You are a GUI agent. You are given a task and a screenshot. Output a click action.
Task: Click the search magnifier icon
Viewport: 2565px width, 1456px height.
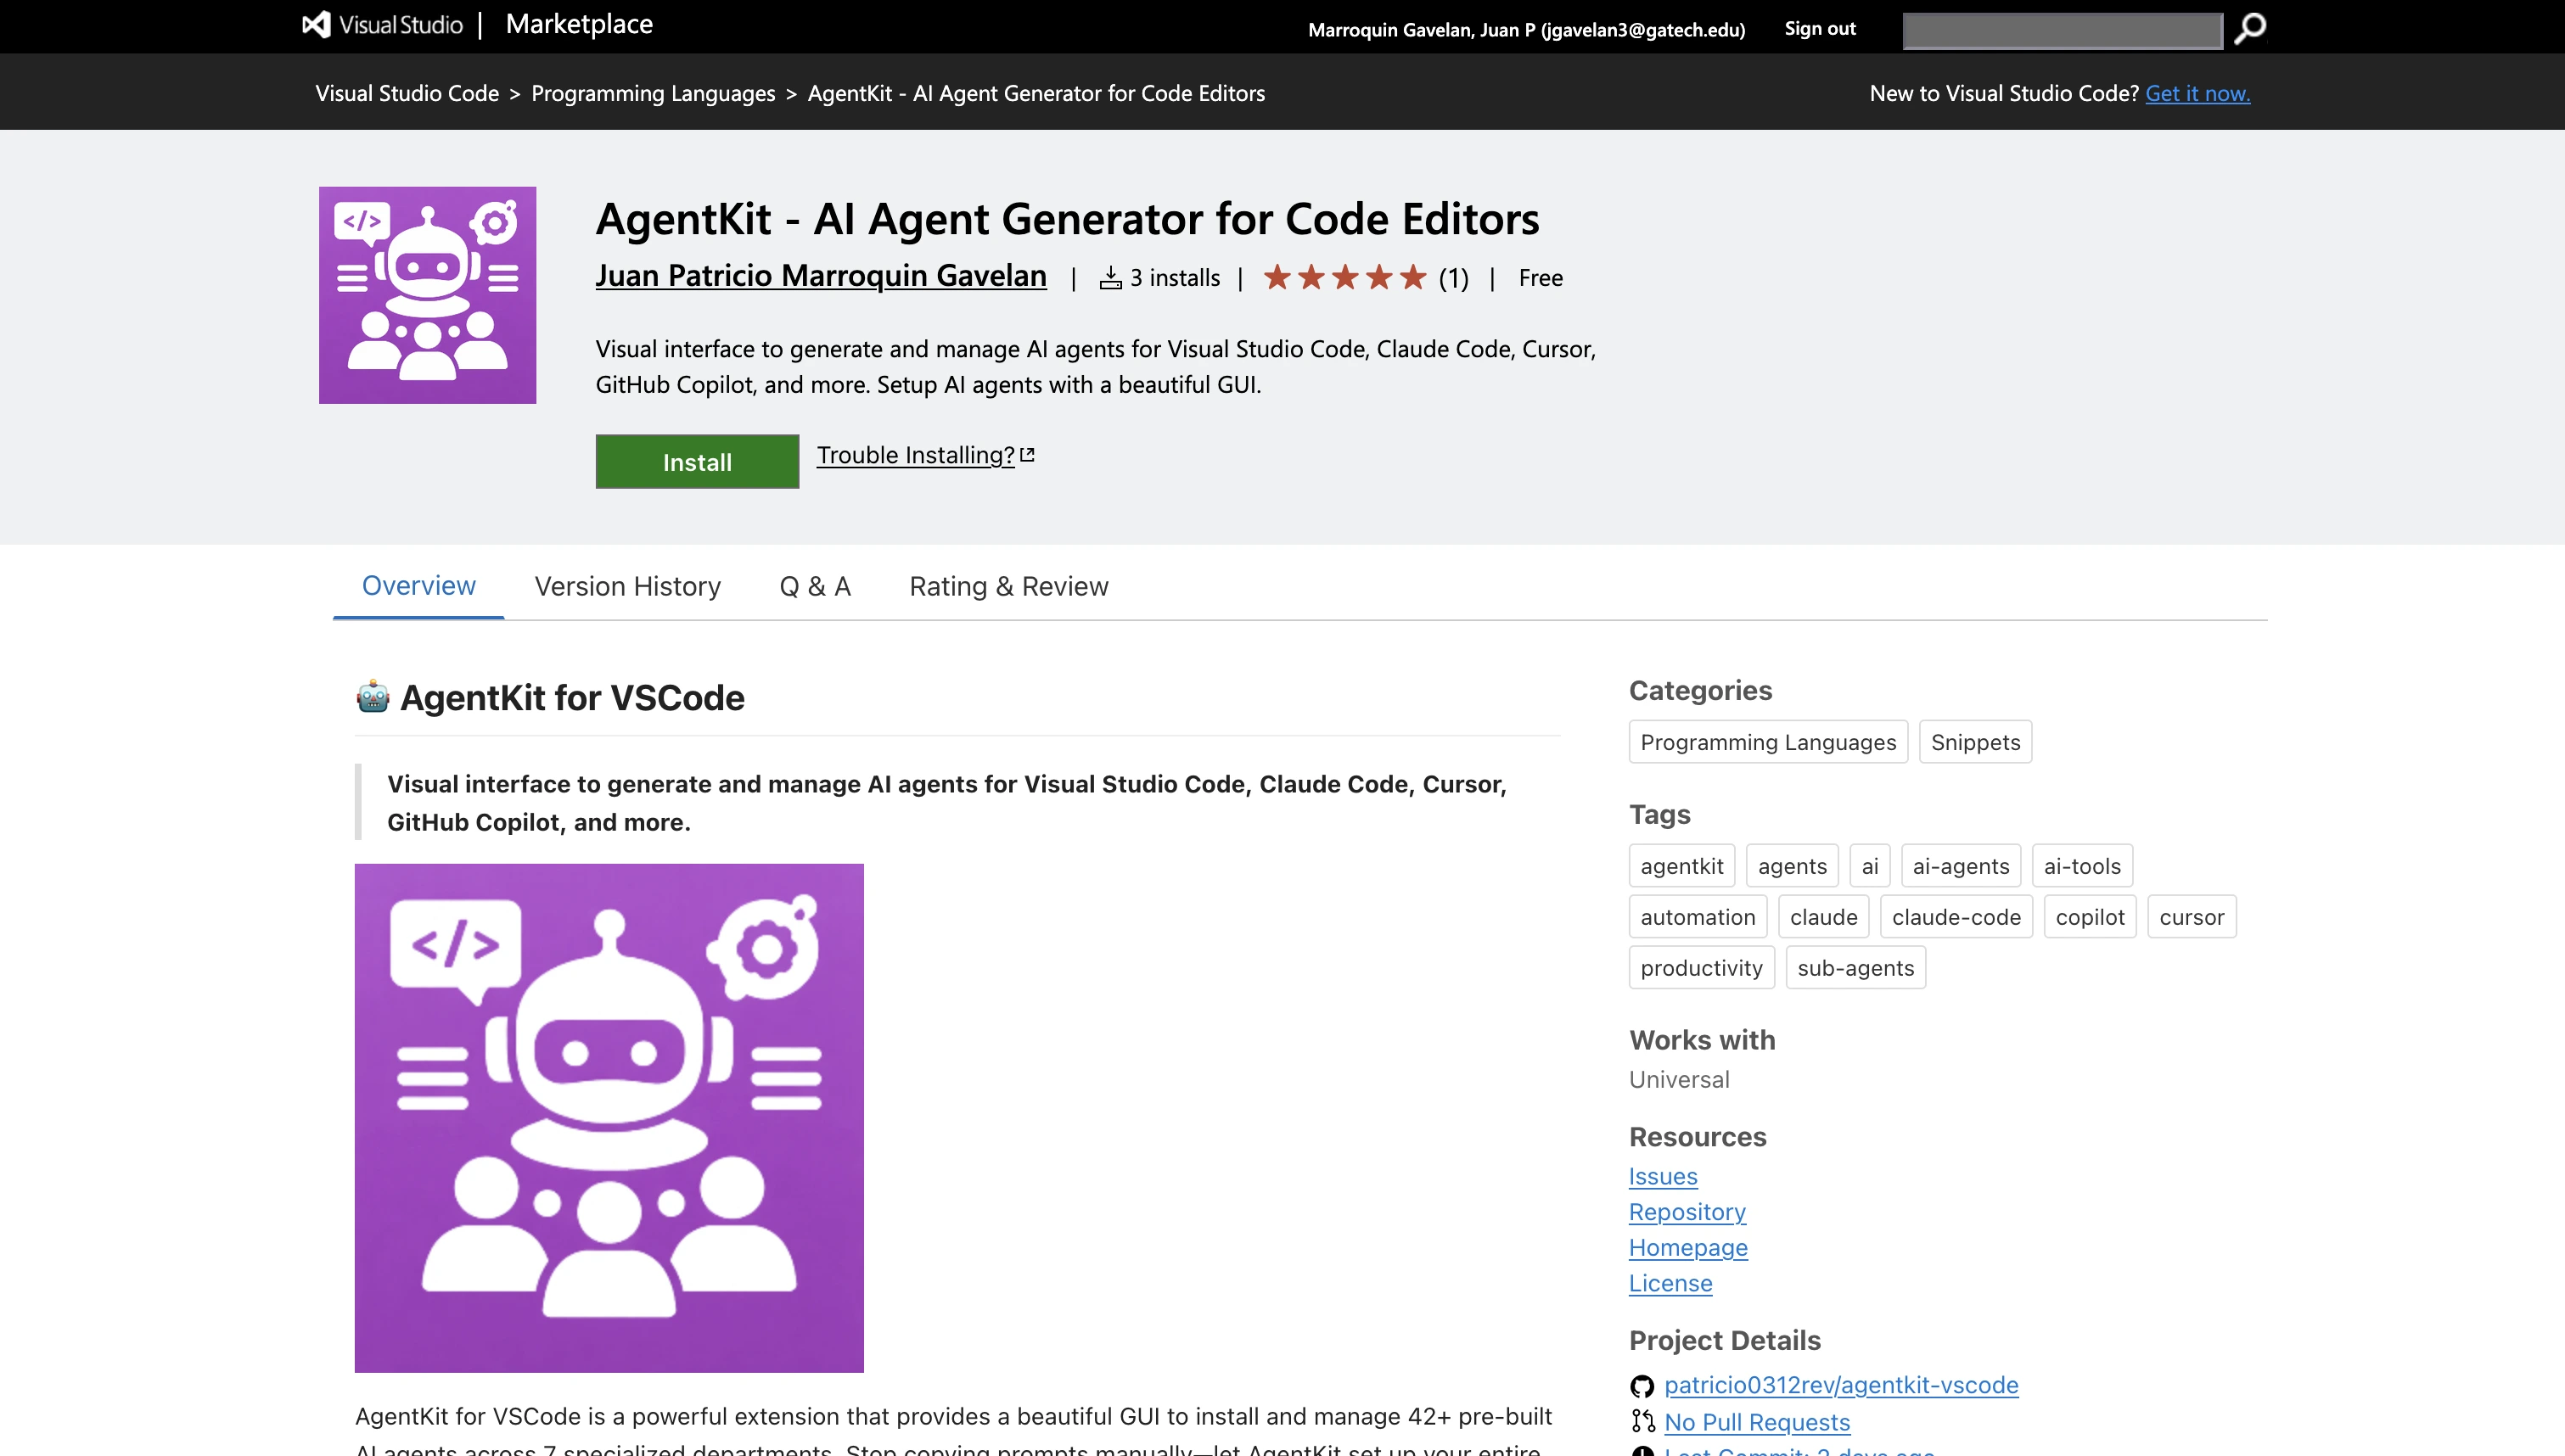pyautogui.click(x=2250, y=29)
